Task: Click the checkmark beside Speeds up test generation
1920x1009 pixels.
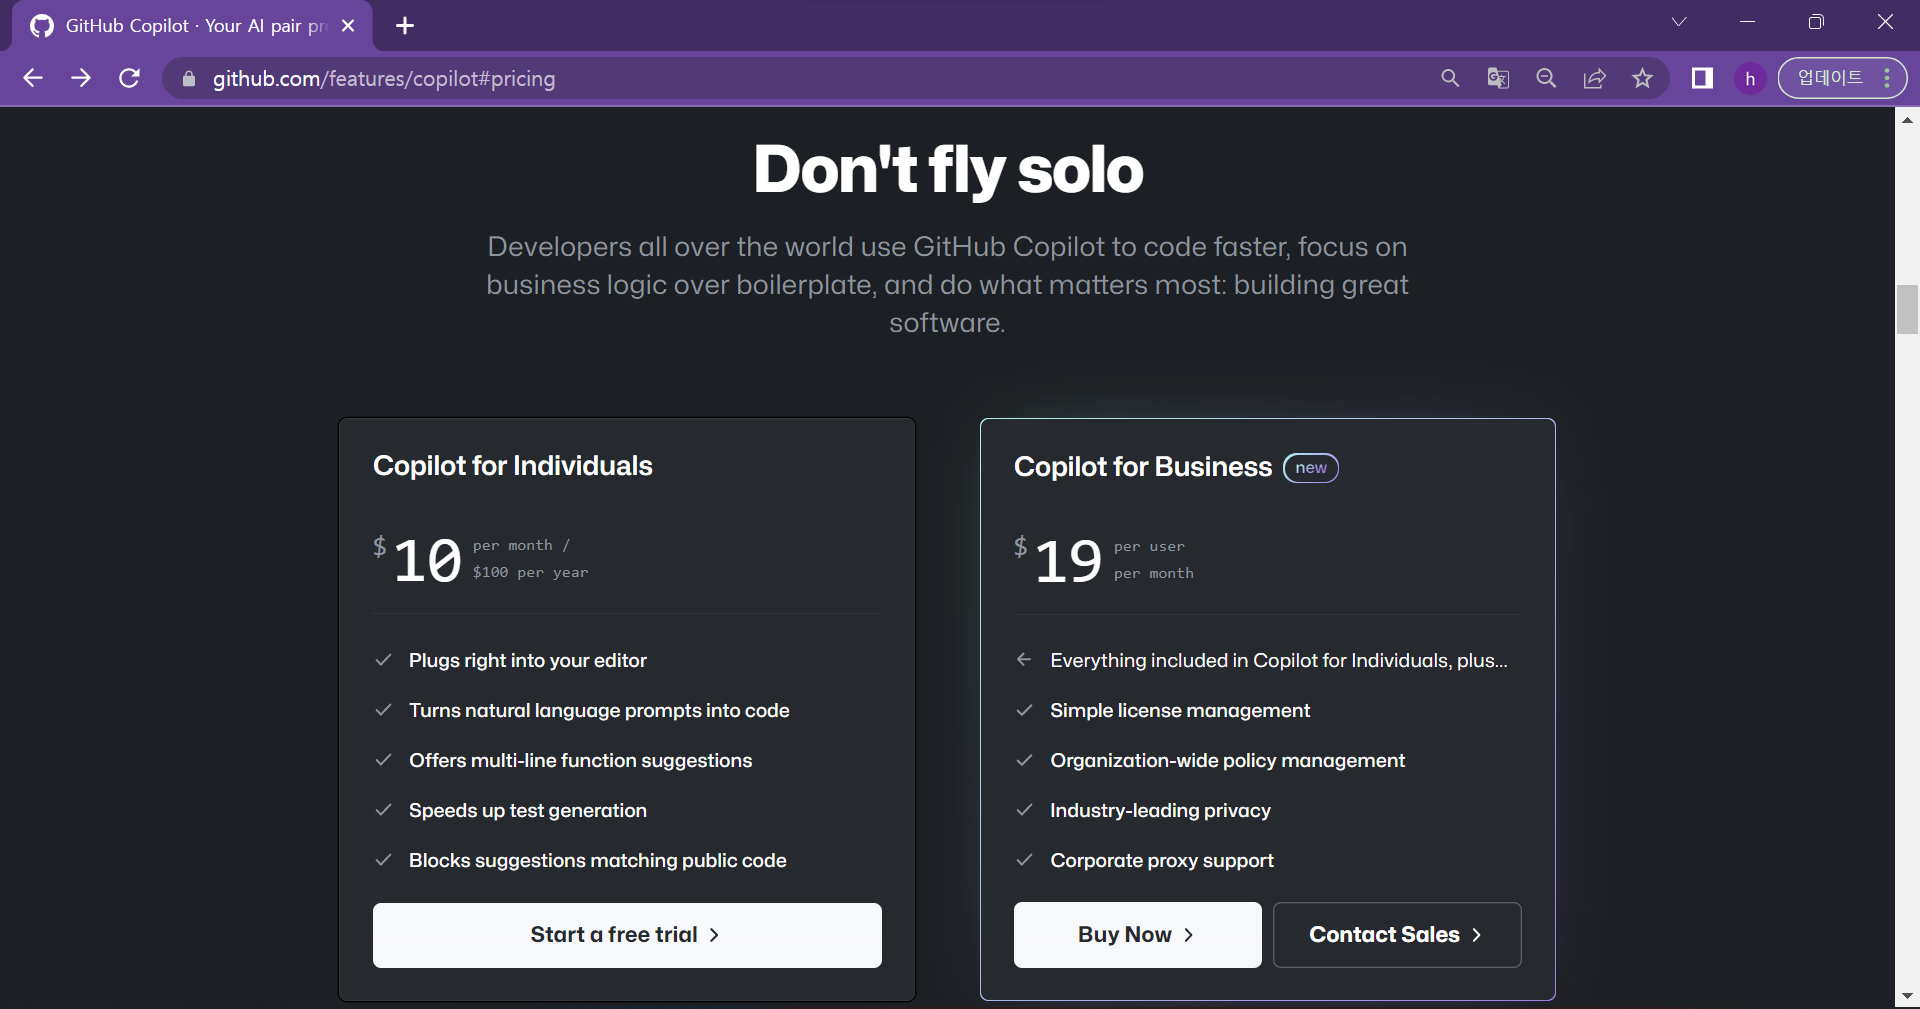Action: 383,810
